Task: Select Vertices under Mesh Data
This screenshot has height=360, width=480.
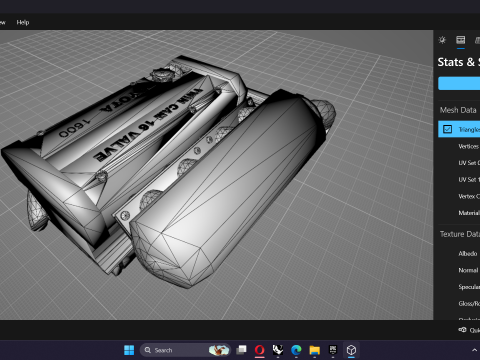Action: (x=469, y=146)
